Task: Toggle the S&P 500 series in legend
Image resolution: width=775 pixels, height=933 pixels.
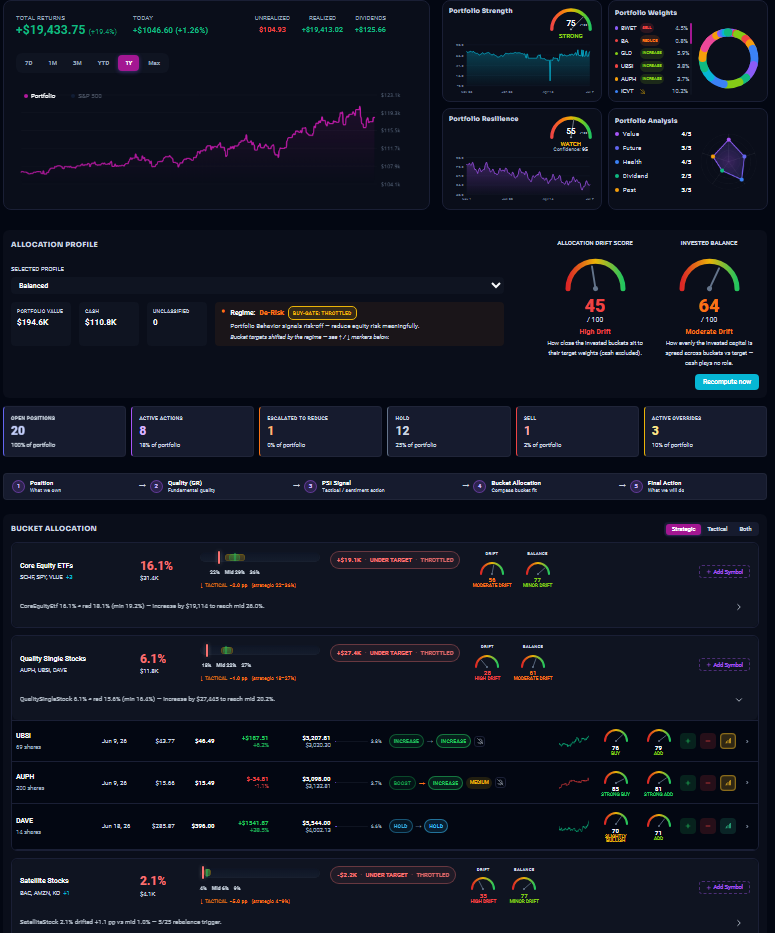Action: [x=86, y=96]
